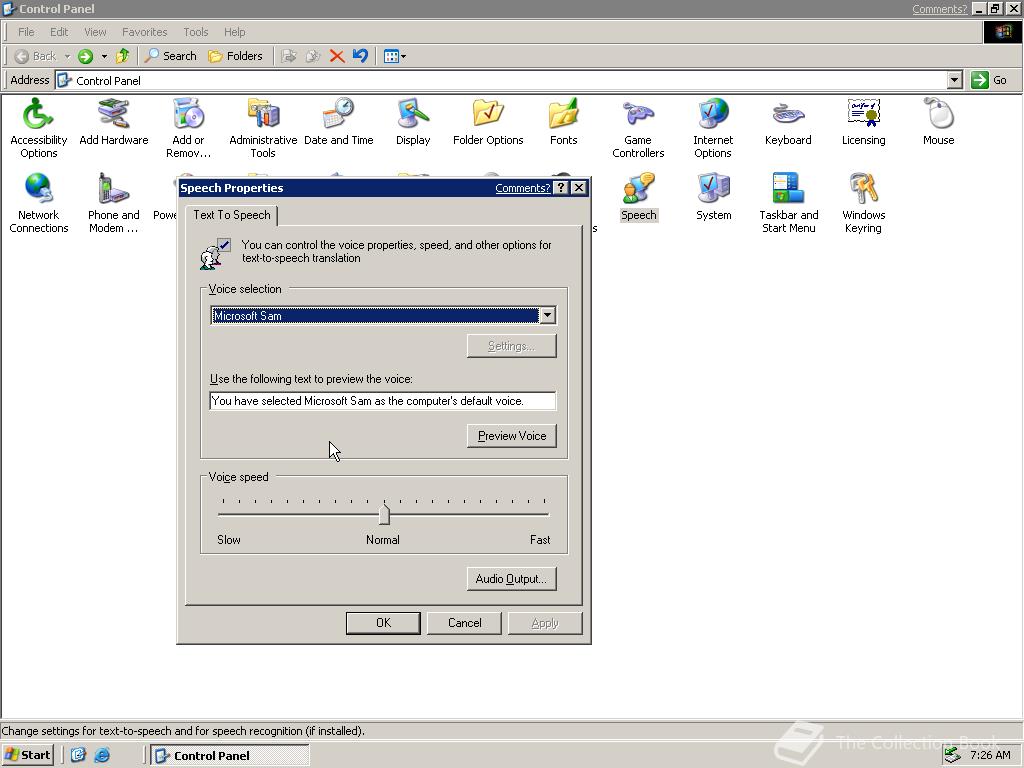This screenshot has height=768, width=1024.
Task: Click the Up folder toolbar icon
Action: point(122,56)
